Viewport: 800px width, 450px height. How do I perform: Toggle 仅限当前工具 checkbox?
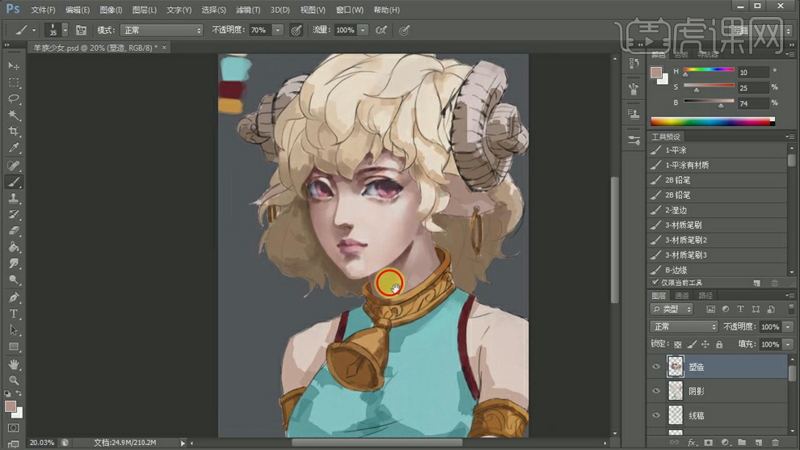click(655, 282)
